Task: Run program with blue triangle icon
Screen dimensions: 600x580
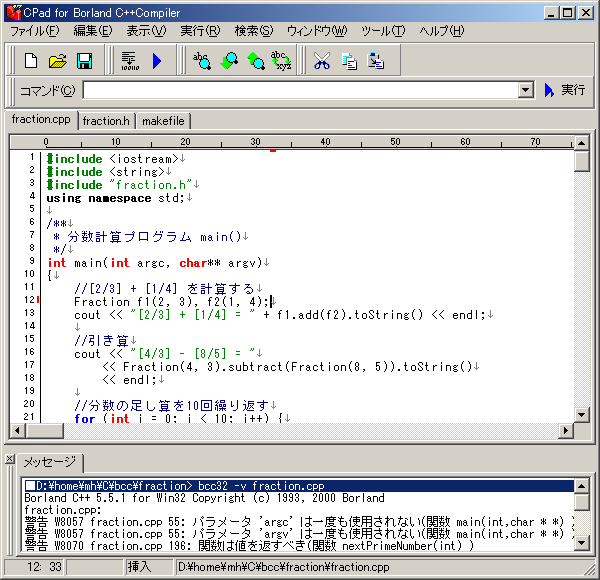Action: point(157,61)
